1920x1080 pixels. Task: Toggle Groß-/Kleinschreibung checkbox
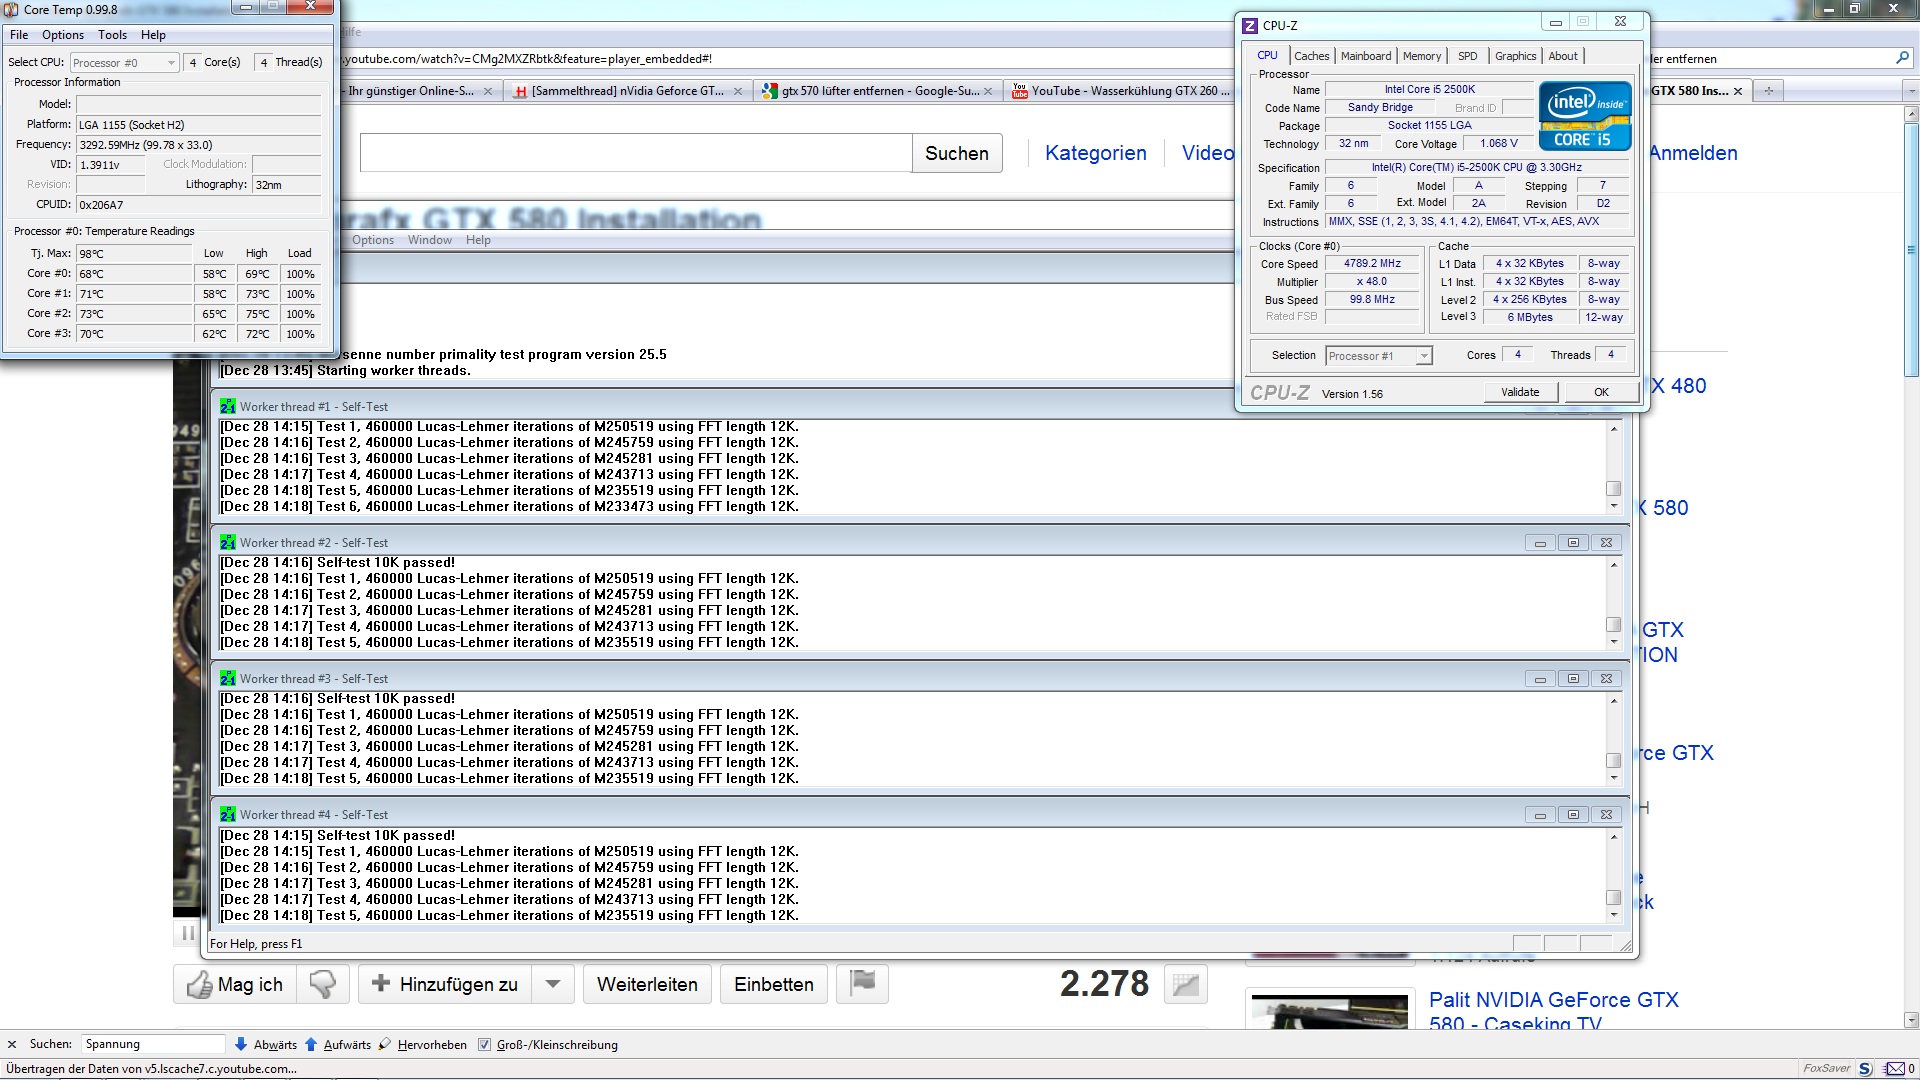coord(485,1045)
